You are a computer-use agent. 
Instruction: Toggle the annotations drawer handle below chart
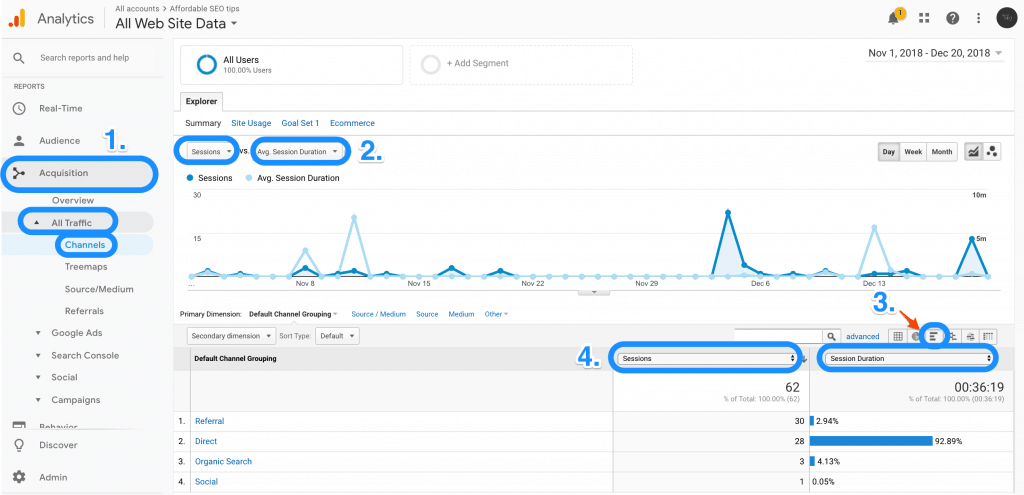point(594,292)
